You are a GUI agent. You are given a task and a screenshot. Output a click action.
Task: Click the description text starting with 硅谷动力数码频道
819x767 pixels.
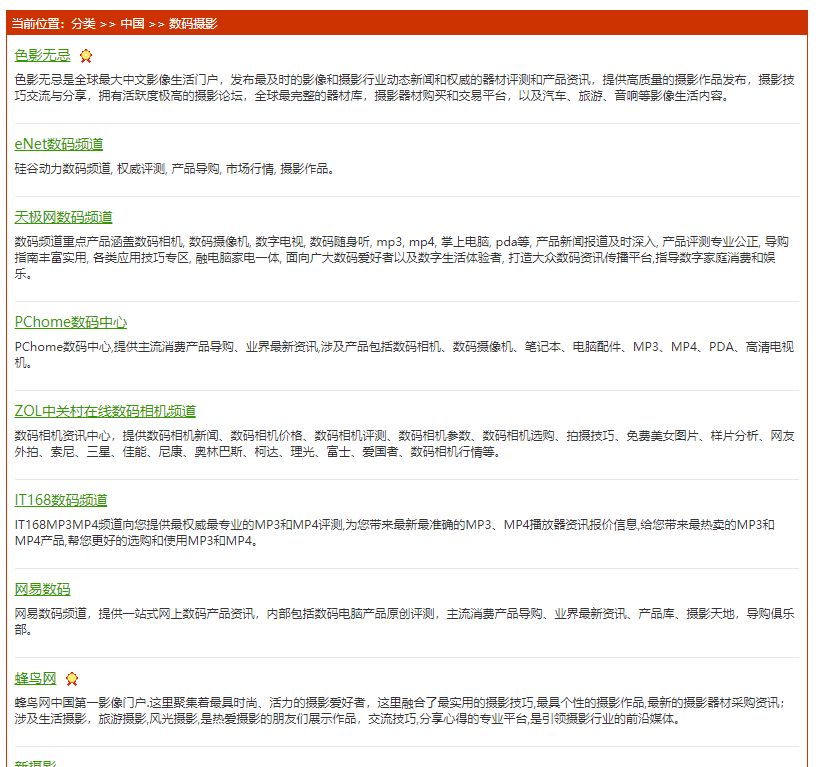[x=174, y=169]
